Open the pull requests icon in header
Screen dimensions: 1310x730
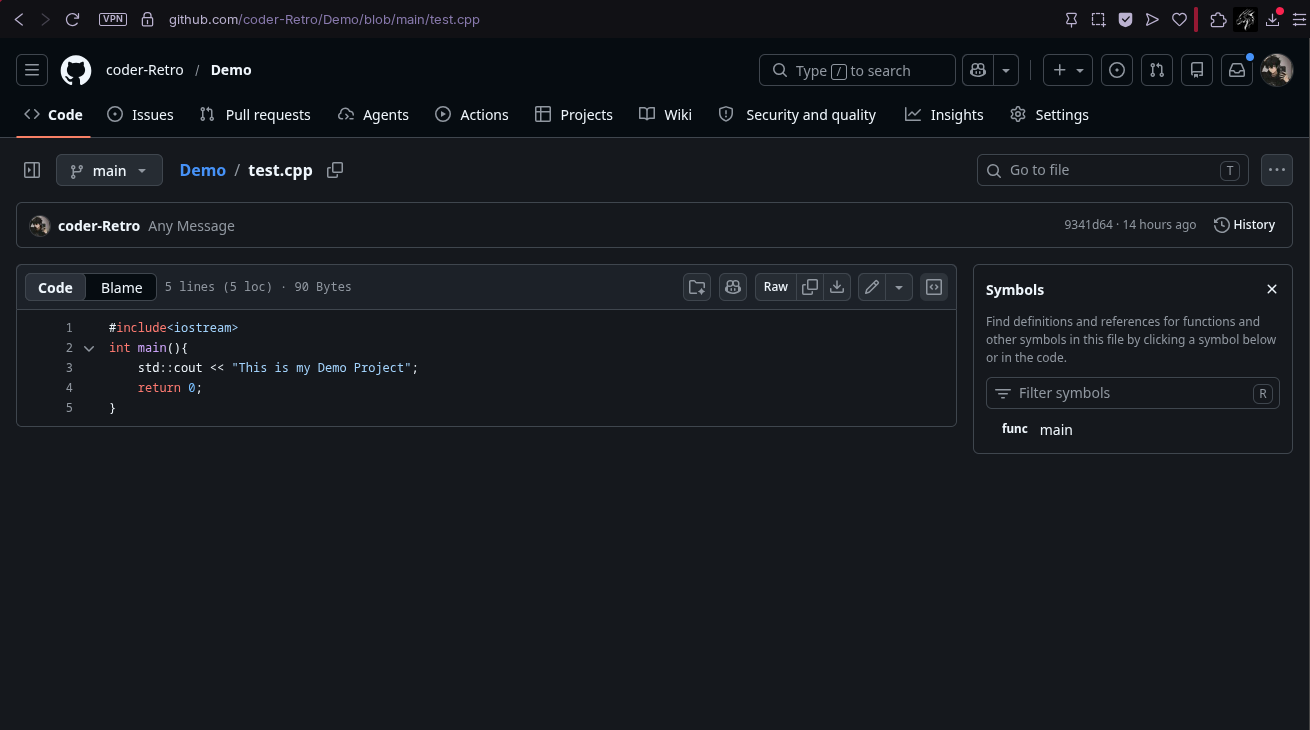pyautogui.click(x=1157, y=70)
